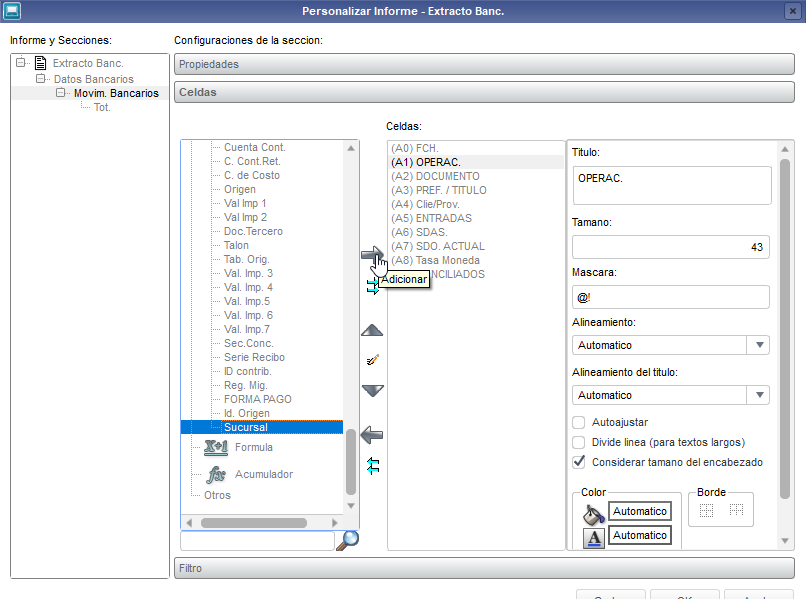Viewport: 806px width, 599px height.
Task: Select cell (A1) OPERAC.
Action: click(476, 162)
